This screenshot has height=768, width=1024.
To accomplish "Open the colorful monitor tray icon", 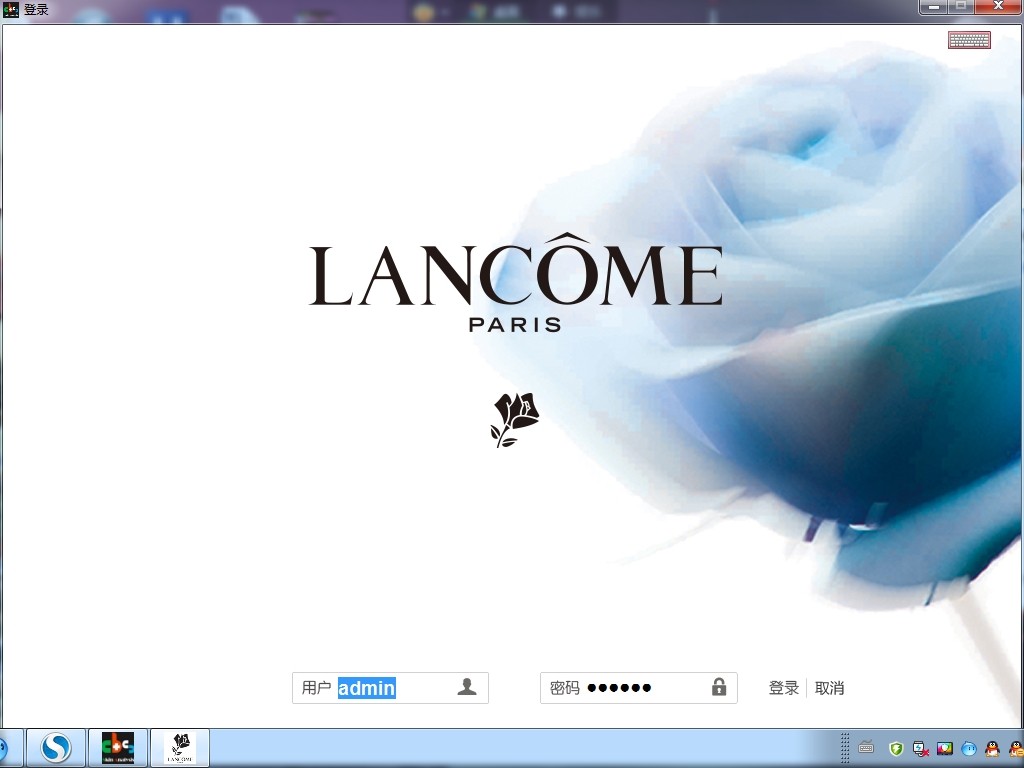I will pos(944,748).
